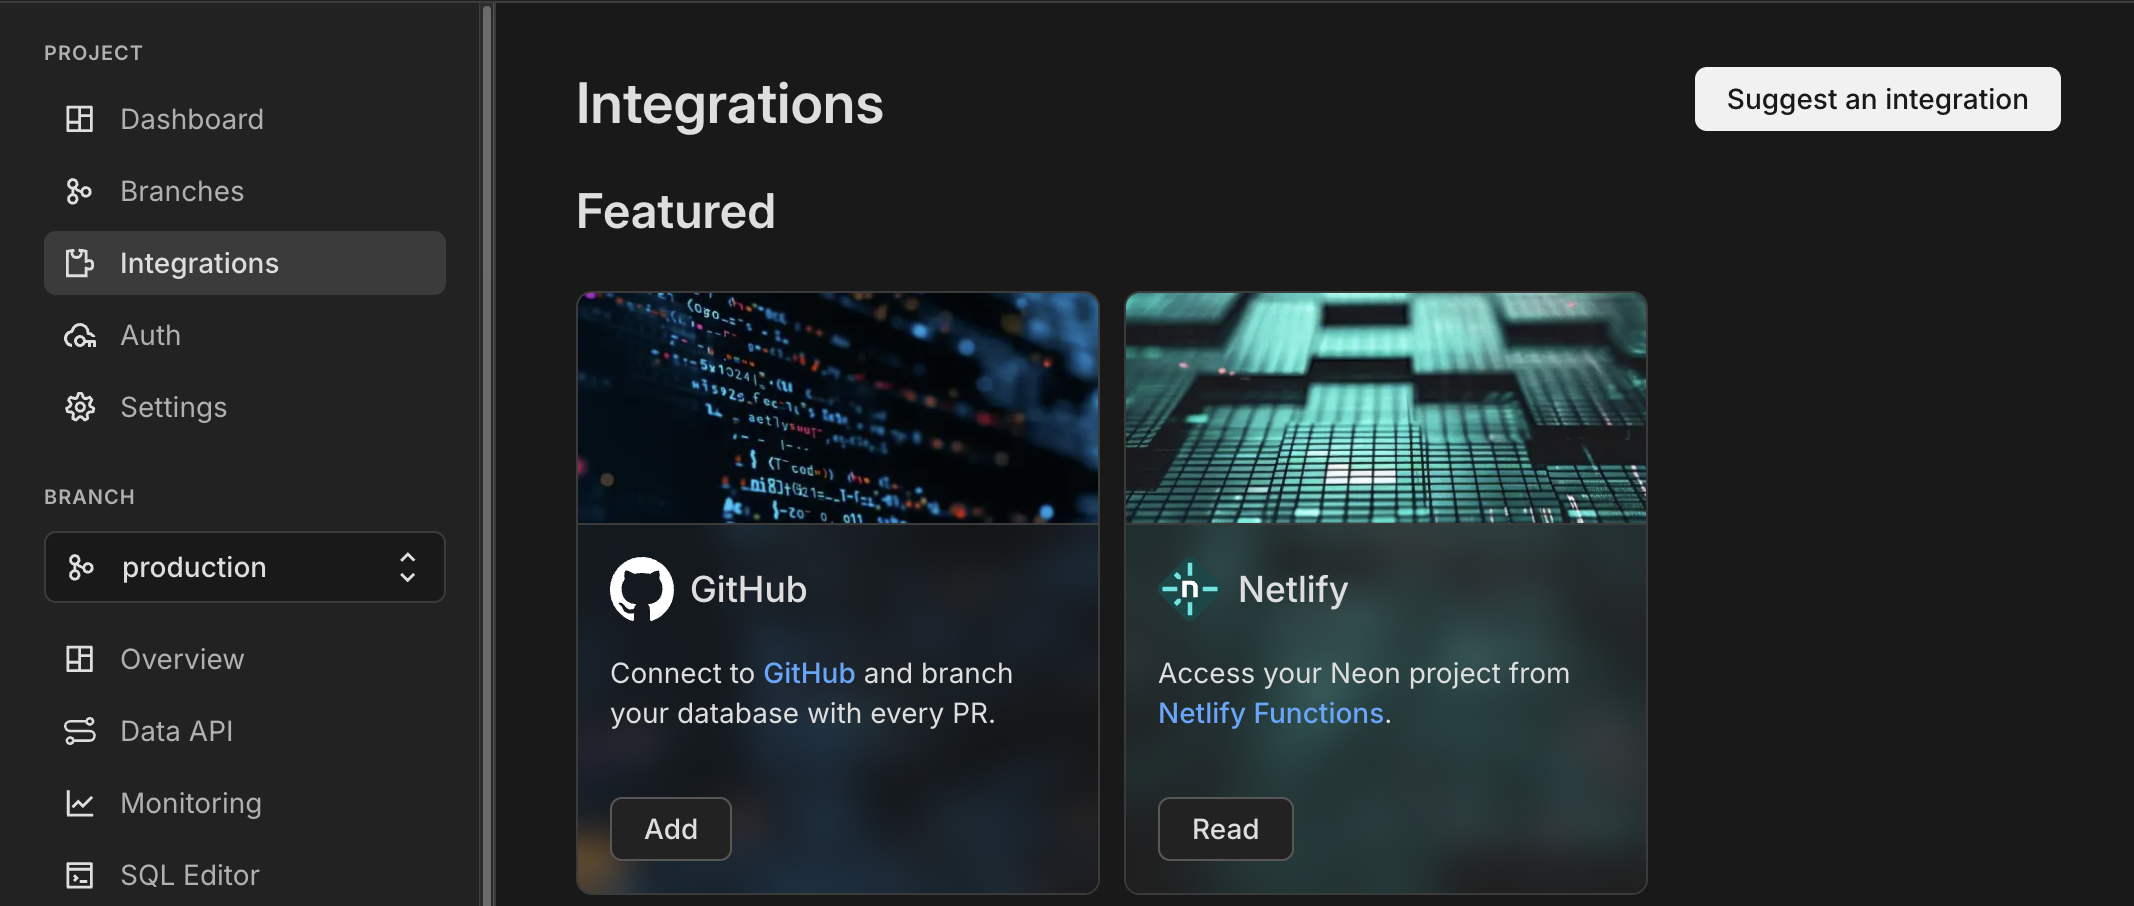
Task: Add the GitHub integration
Action: 670,828
